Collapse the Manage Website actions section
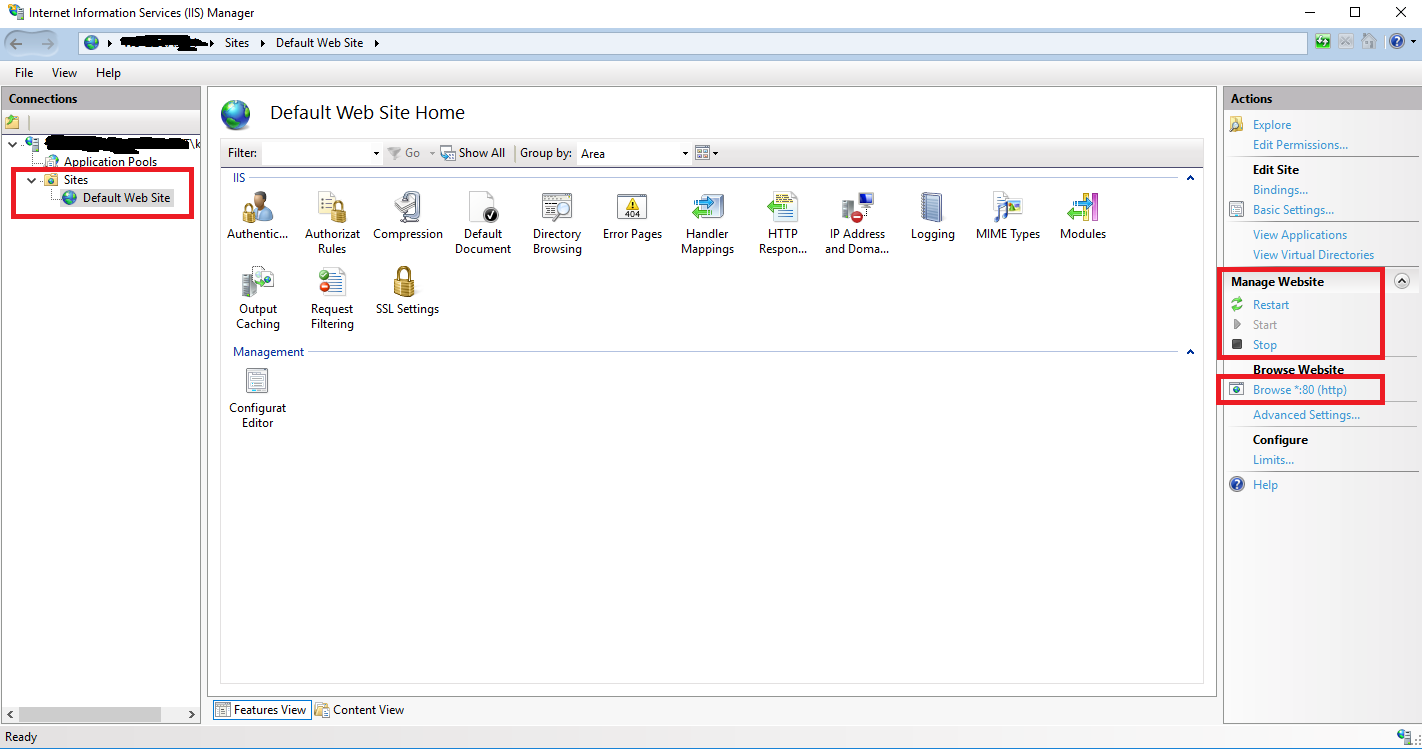This screenshot has height=749, width=1422. click(1402, 282)
